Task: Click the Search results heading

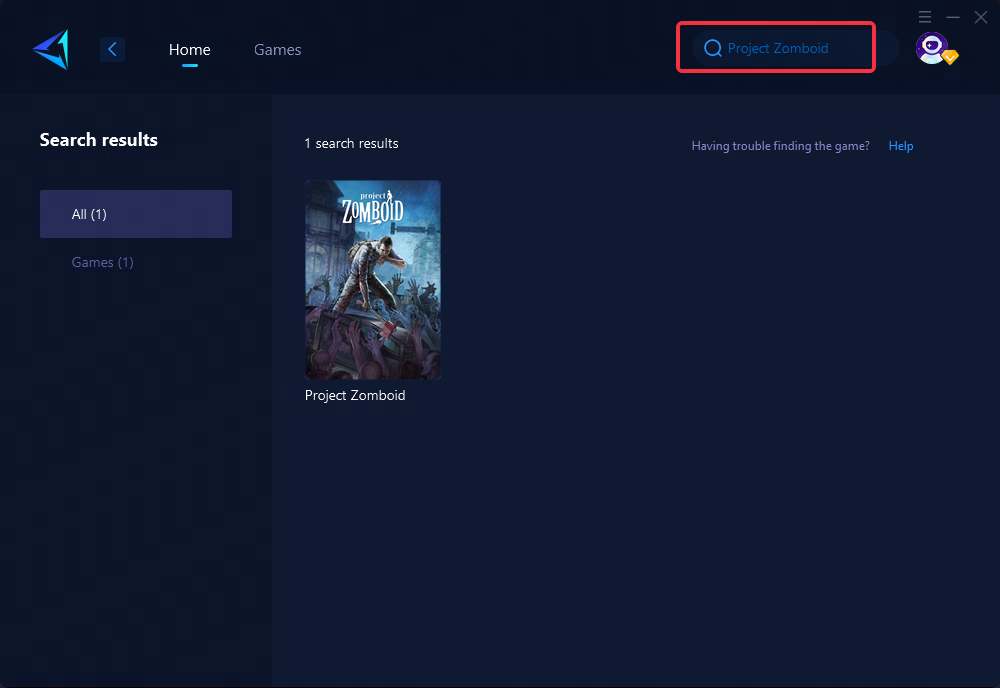Action: (x=99, y=140)
